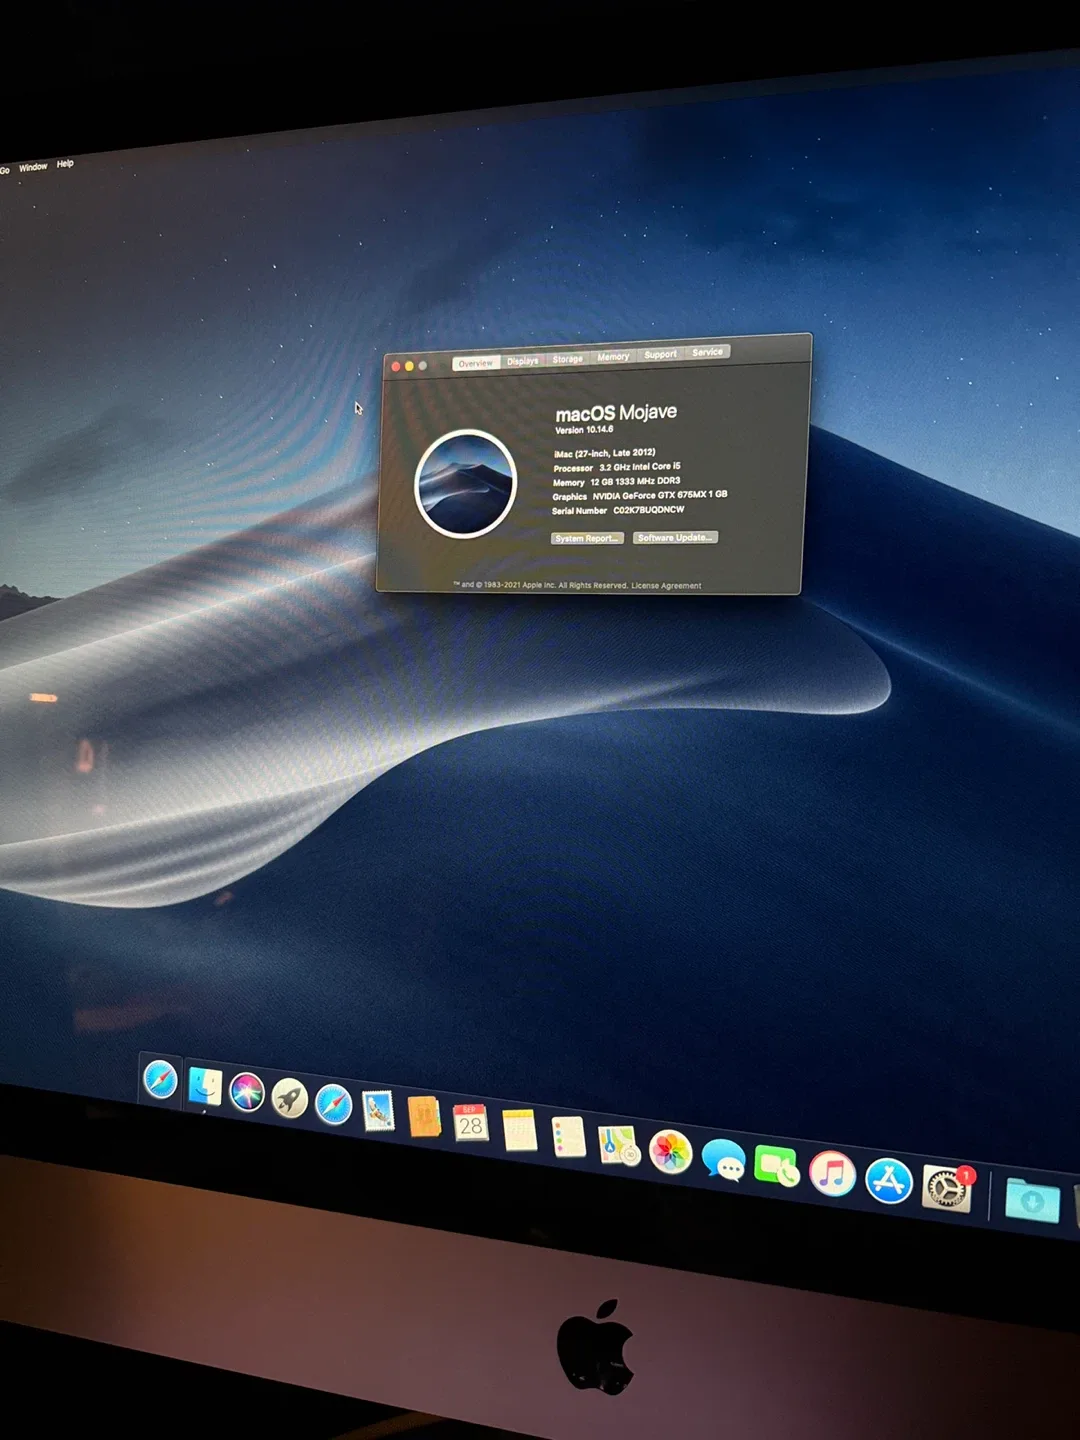
Task: Click the System Report button
Action: click(x=586, y=538)
